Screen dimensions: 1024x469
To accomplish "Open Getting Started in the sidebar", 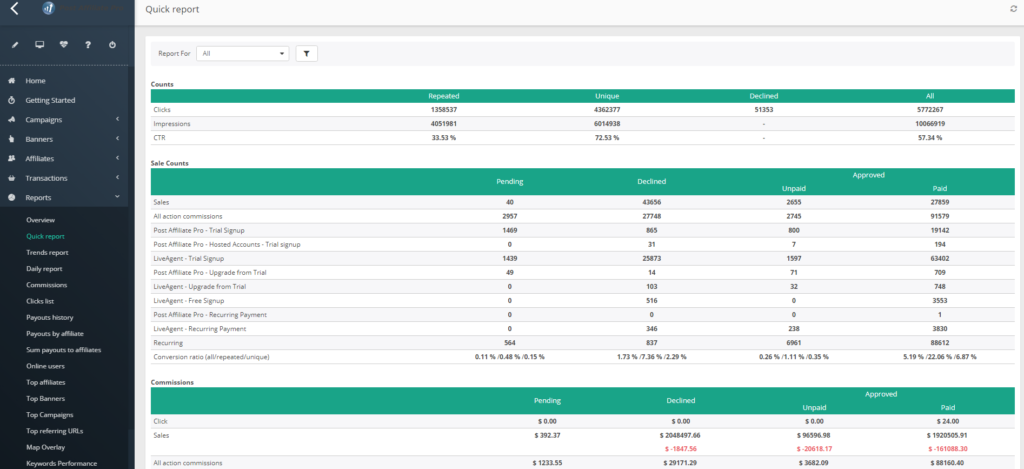I will [x=50, y=100].
